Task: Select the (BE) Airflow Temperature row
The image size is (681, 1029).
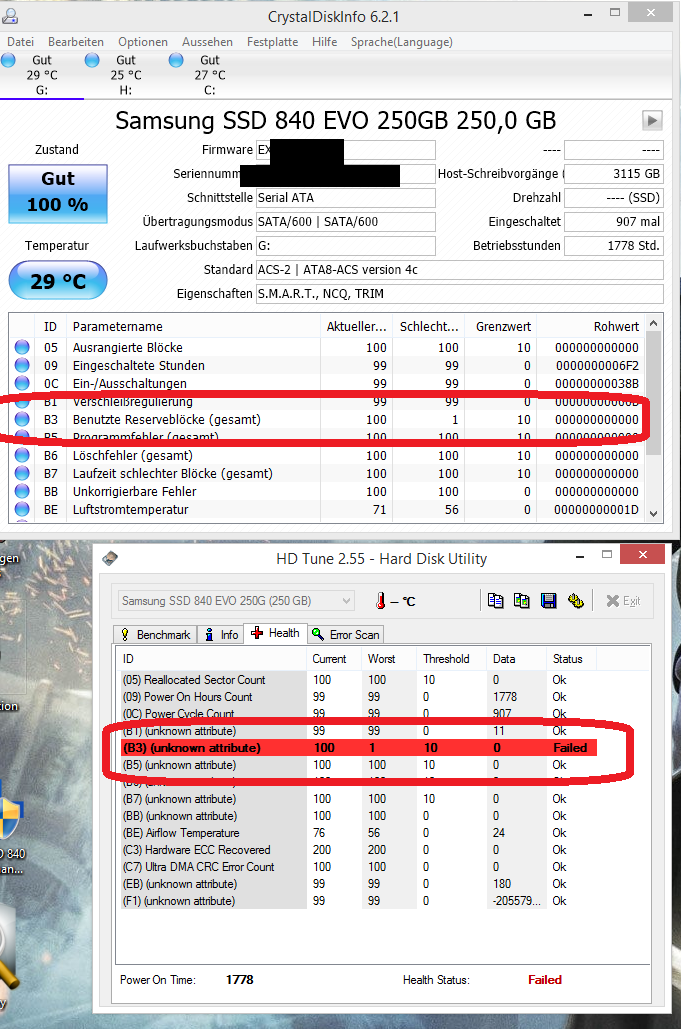Action: point(358,833)
